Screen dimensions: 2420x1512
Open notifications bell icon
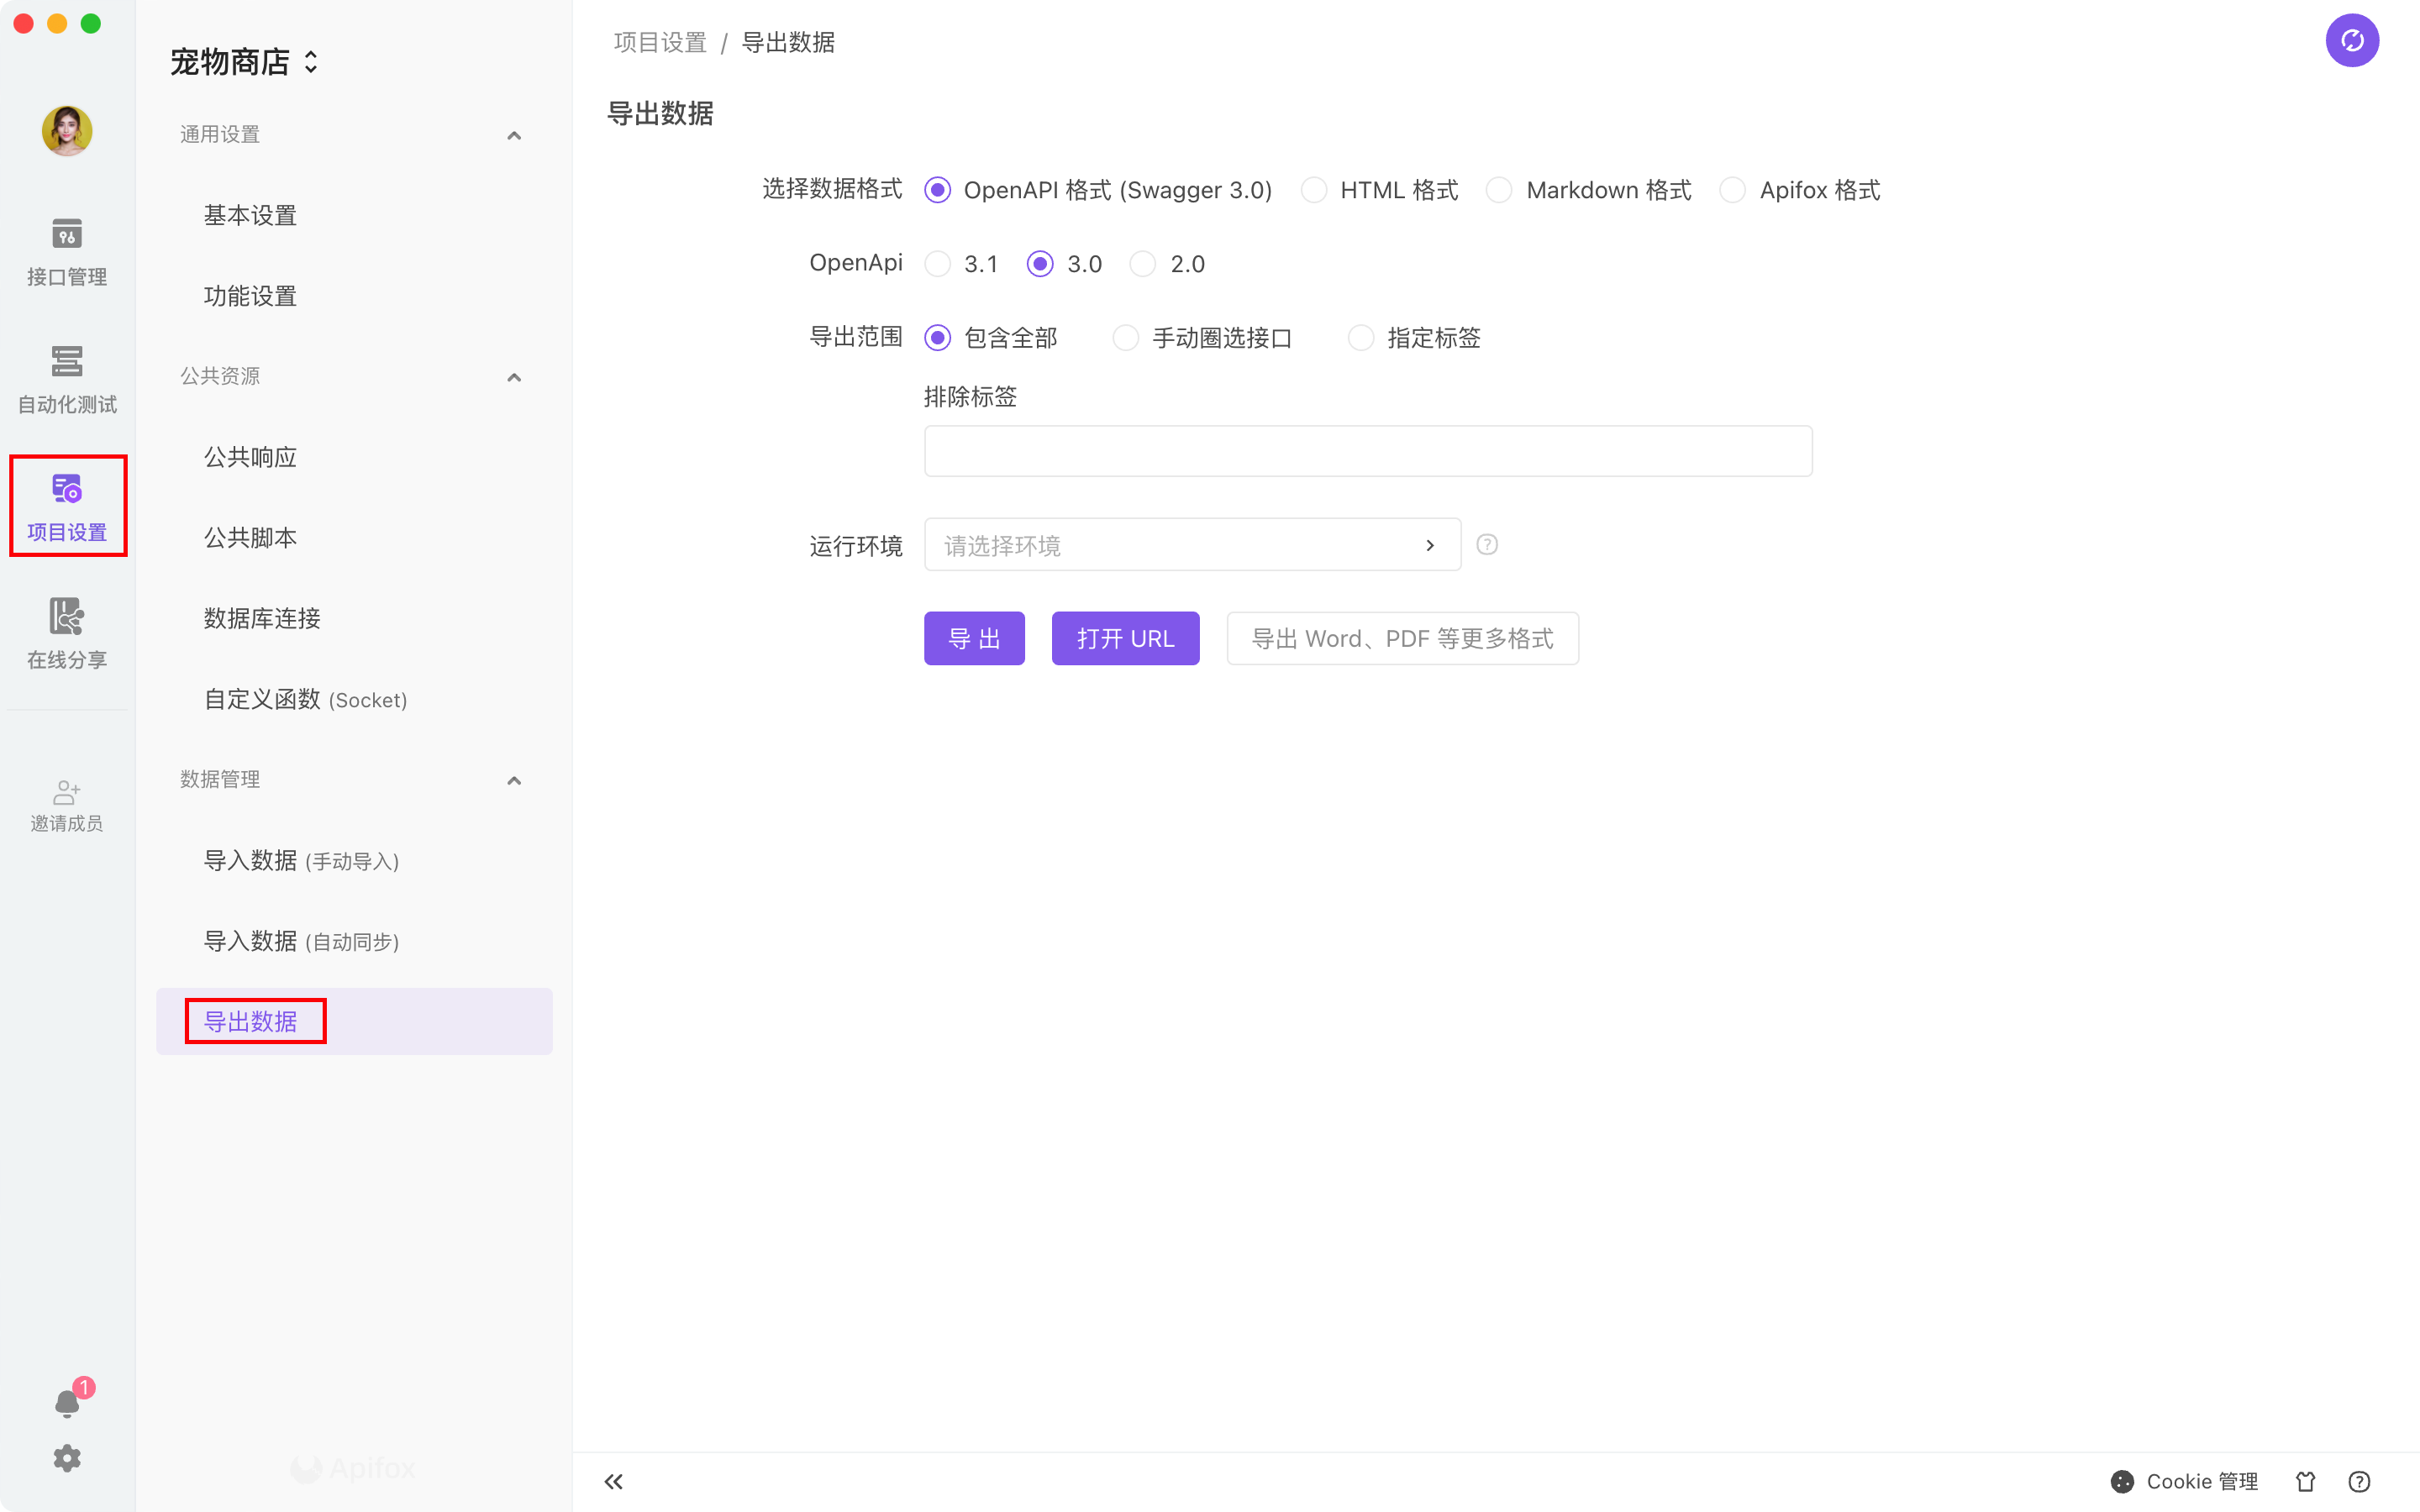coord(66,1403)
